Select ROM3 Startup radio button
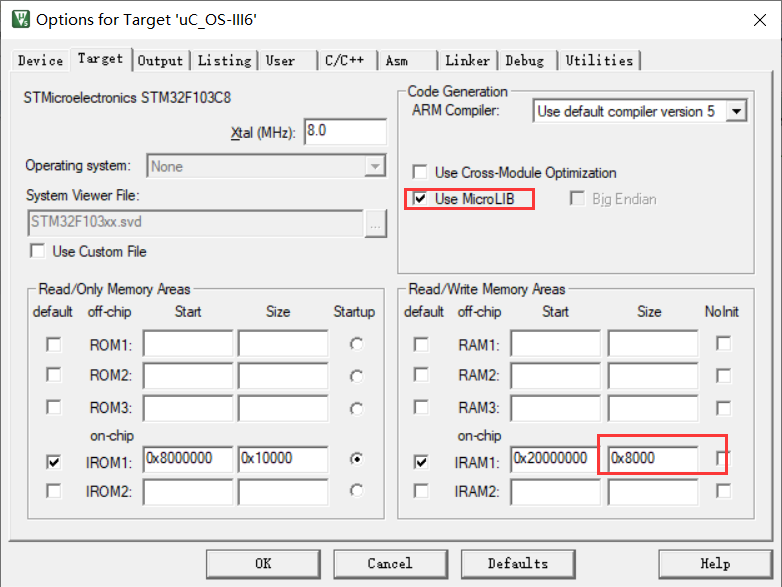Viewport: 782px width, 587px height. [356, 409]
